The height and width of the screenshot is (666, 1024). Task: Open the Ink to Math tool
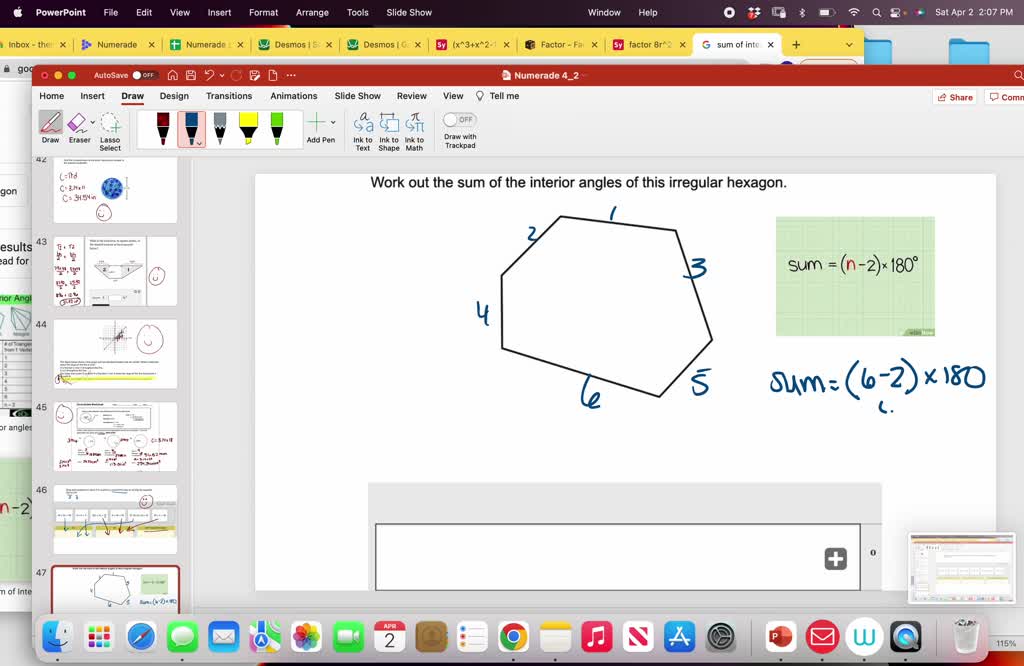click(415, 129)
